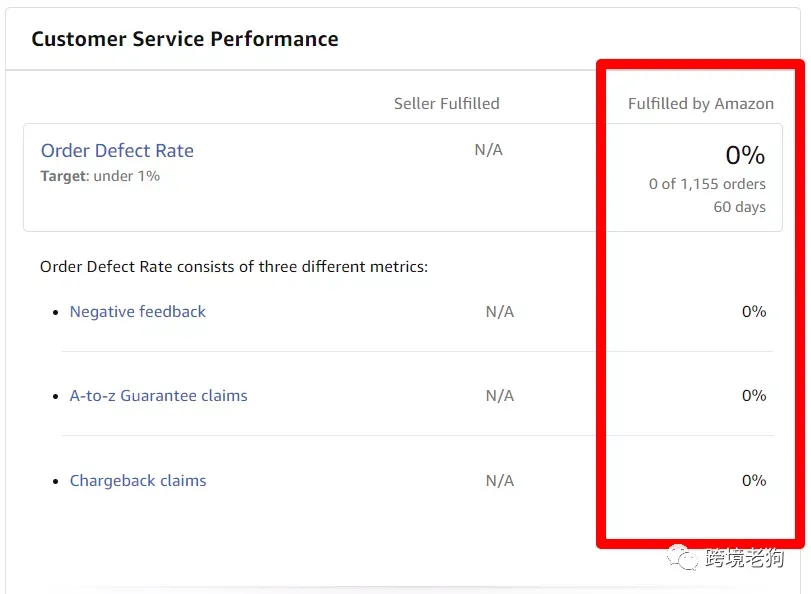Click A-to-z Guarantee claims 0% value
The height and width of the screenshot is (594, 811).
[x=754, y=396]
